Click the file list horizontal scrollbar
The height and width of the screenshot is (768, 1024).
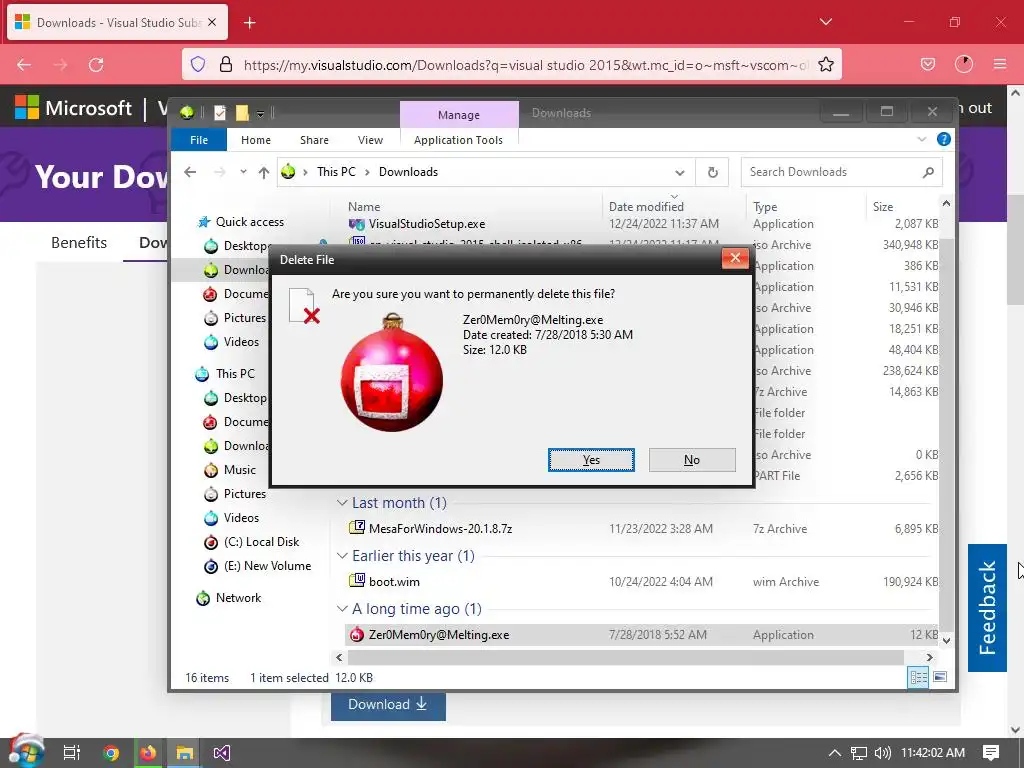click(626, 657)
